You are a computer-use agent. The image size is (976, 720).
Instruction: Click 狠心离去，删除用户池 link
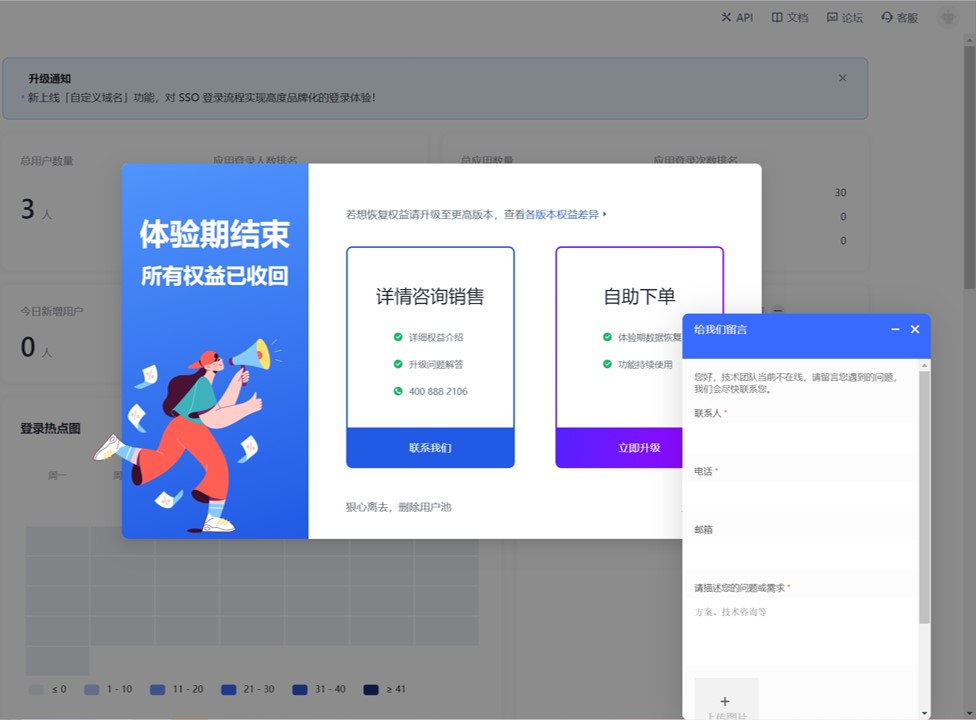point(398,507)
